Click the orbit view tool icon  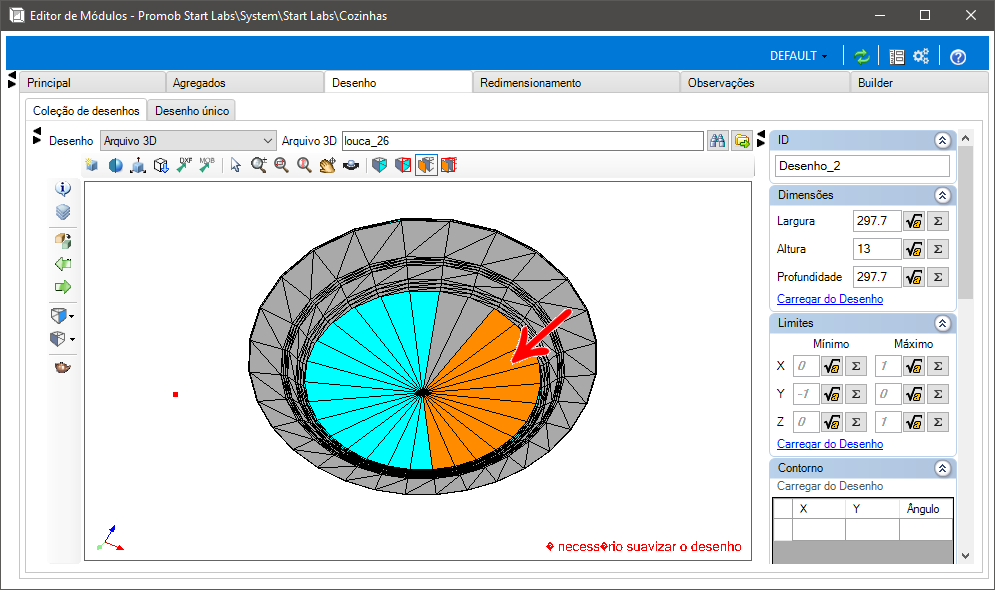[350, 165]
